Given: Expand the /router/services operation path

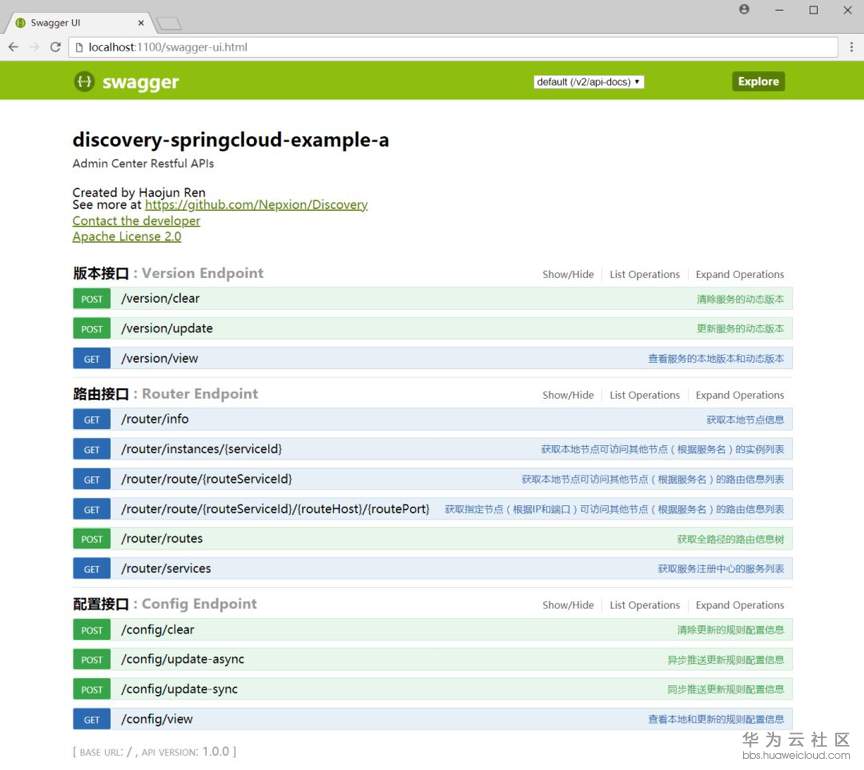Looking at the screenshot, I should coord(166,569).
